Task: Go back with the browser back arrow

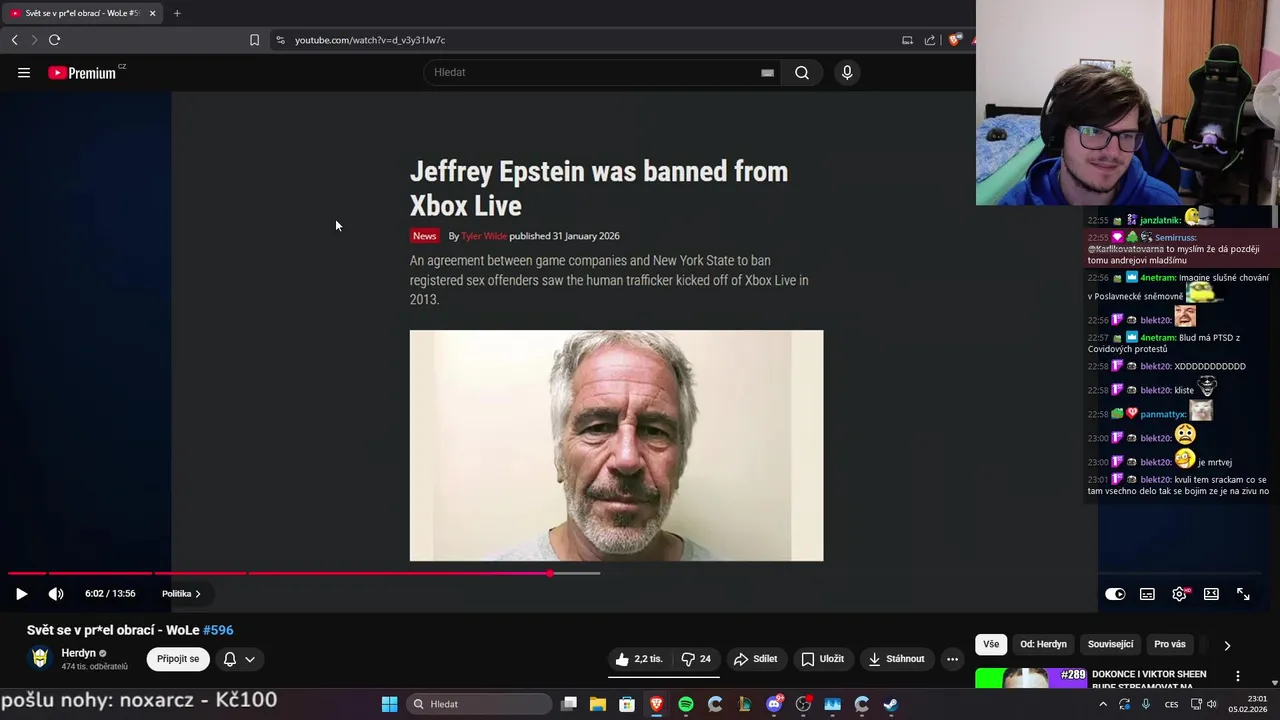Action: (x=14, y=40)
